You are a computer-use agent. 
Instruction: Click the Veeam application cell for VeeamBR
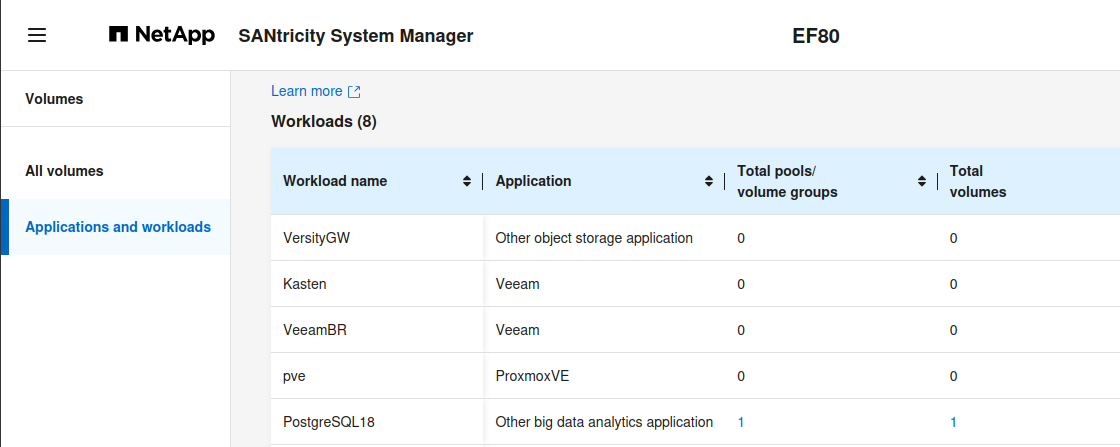[517, 331]
